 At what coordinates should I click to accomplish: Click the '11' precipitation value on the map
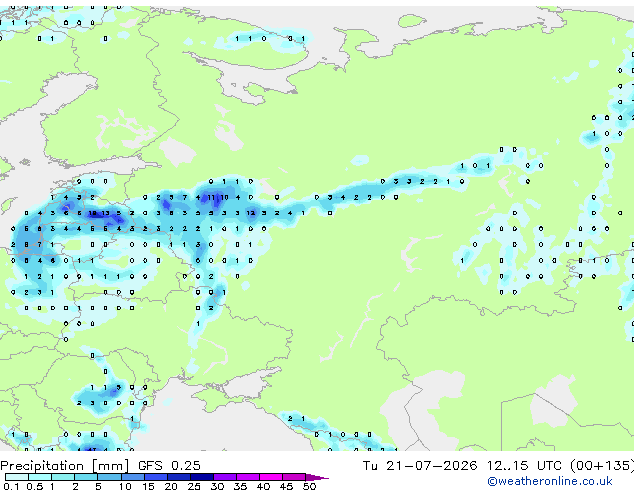(x=211, y=197)
